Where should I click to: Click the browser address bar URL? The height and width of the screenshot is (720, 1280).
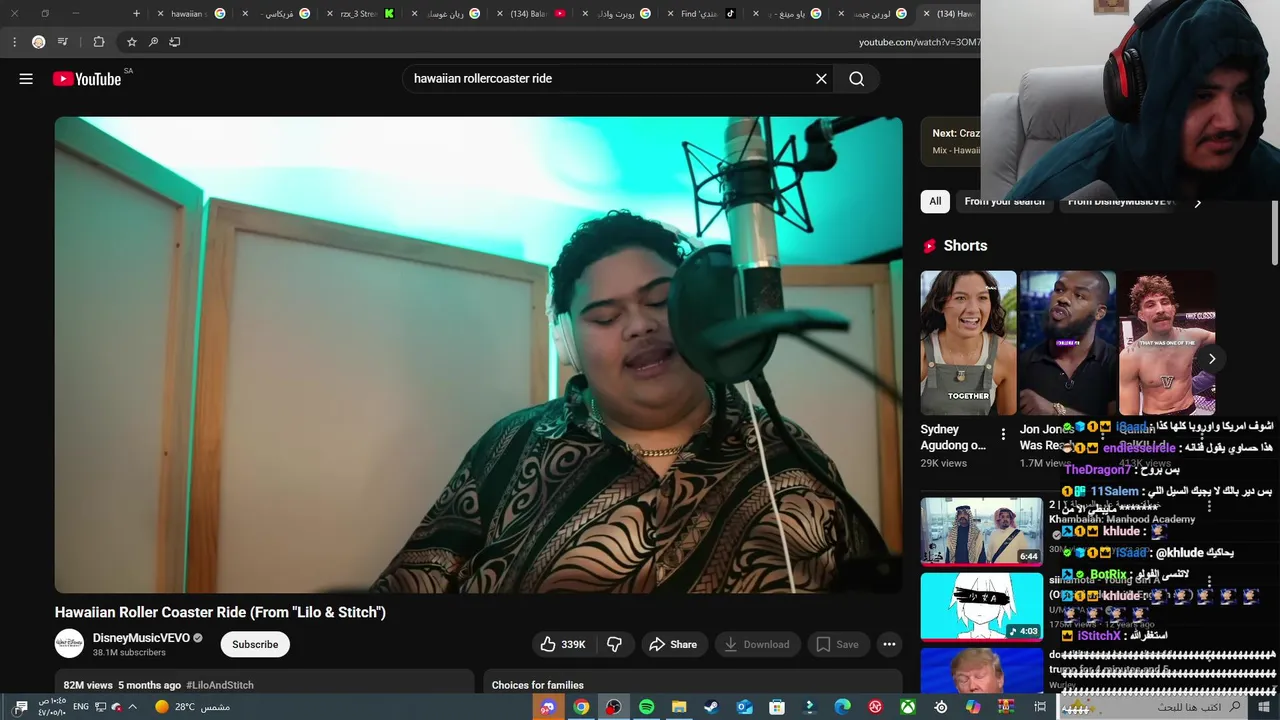tap(919, 42)
